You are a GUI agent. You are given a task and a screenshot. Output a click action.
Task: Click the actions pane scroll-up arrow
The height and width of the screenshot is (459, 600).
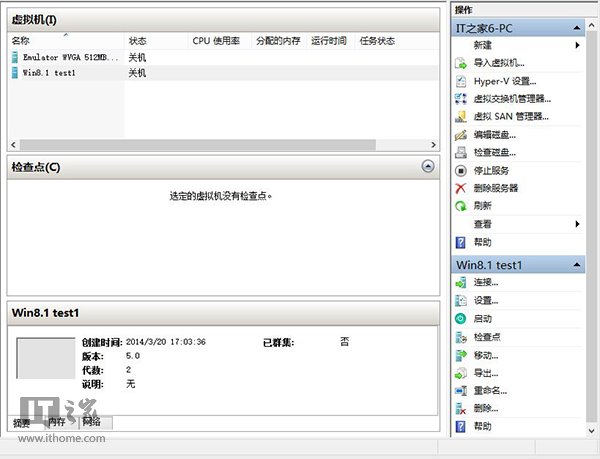click(x=592, y=26)
